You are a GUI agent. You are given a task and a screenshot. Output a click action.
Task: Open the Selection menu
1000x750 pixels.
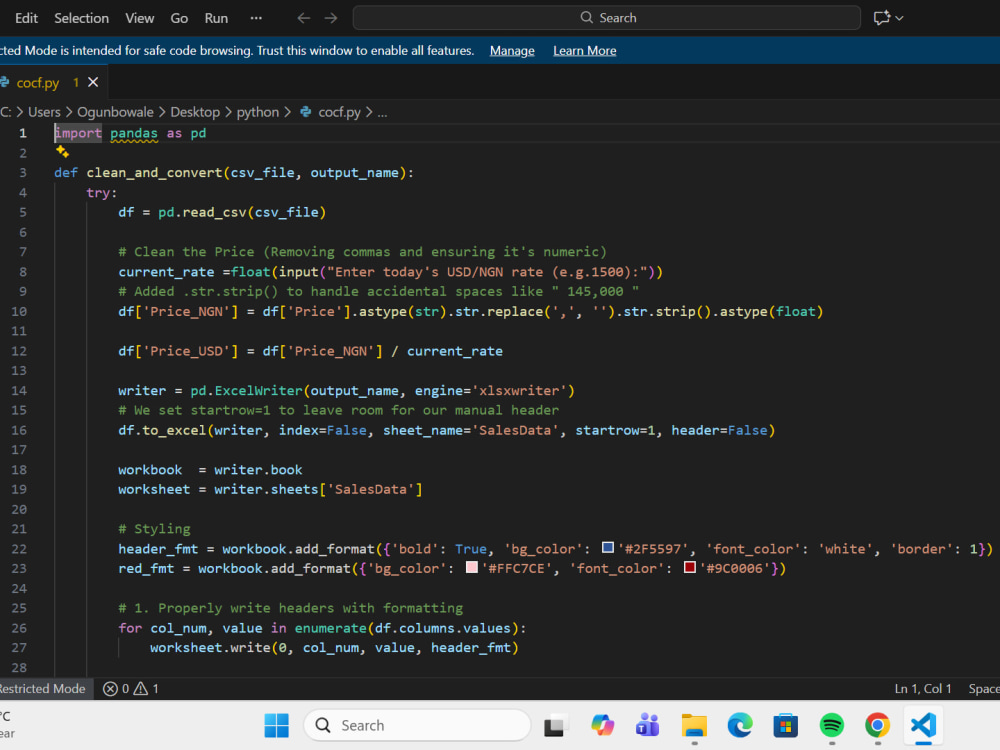(x=82, y=18)
